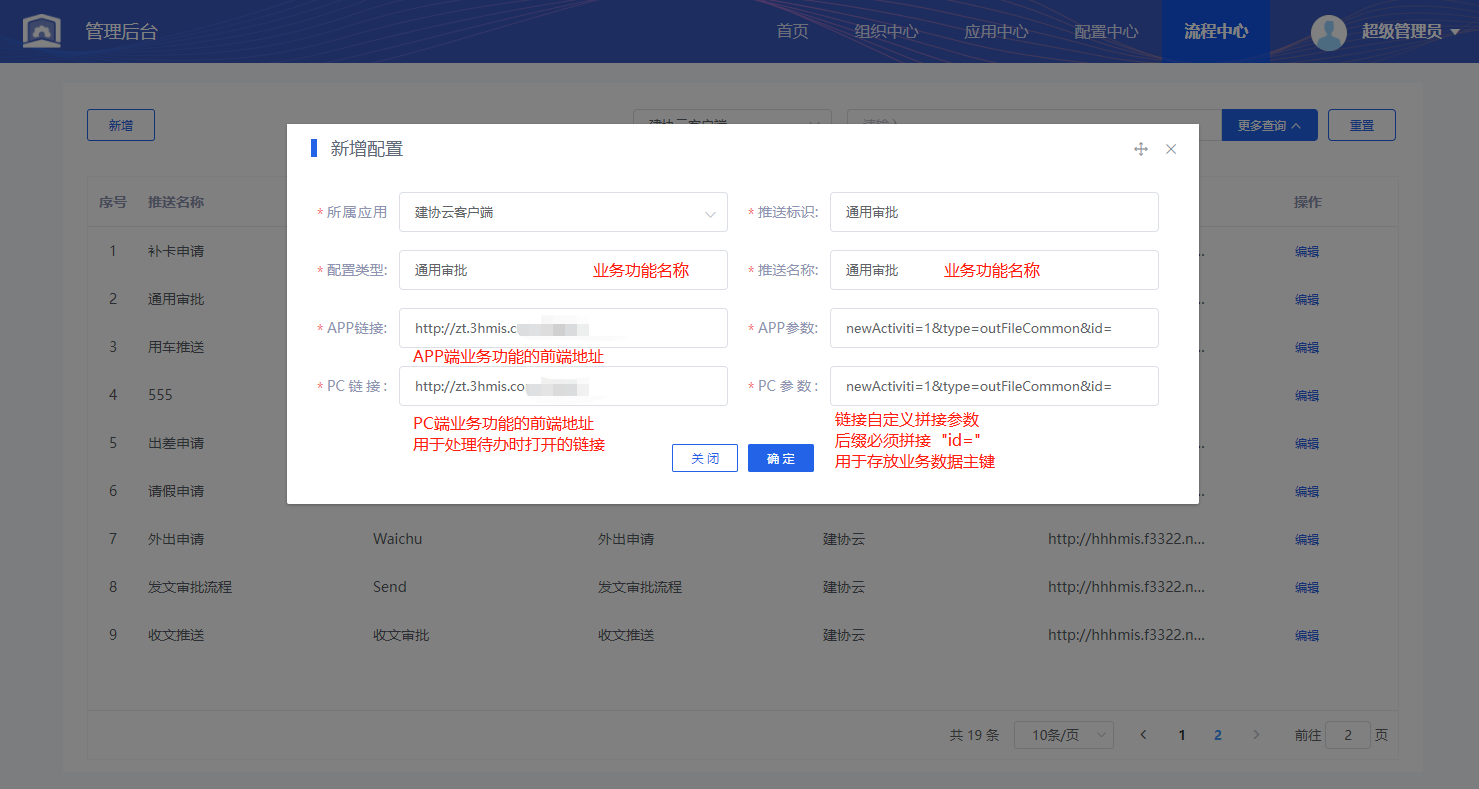Switch to 组织中心 menu
Image resolution: width=1479 pixels, height=789 pixels.
coord(886,31)
